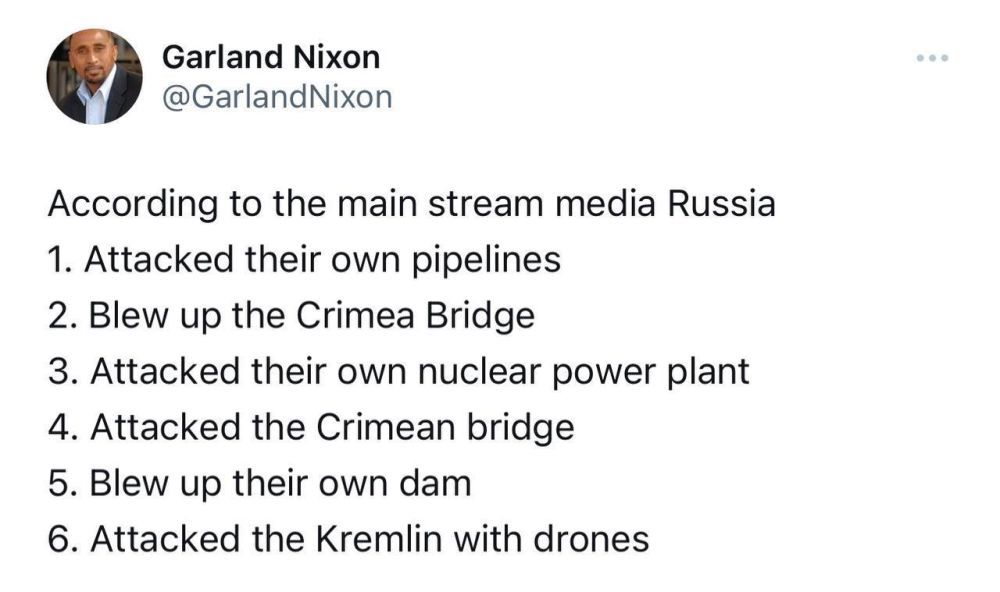Click Garland Nixon's profile picture
This screenshot has width=1000, height=592.
tap(94, 76)
